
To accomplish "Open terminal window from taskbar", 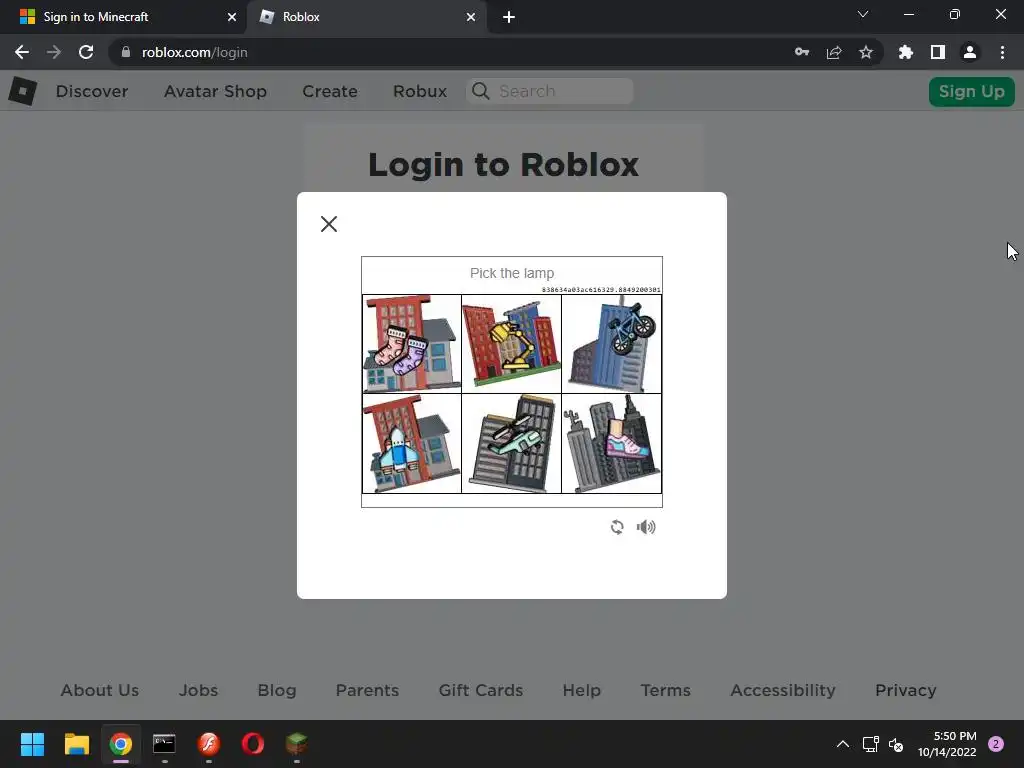I will click(x=165, y=744).
